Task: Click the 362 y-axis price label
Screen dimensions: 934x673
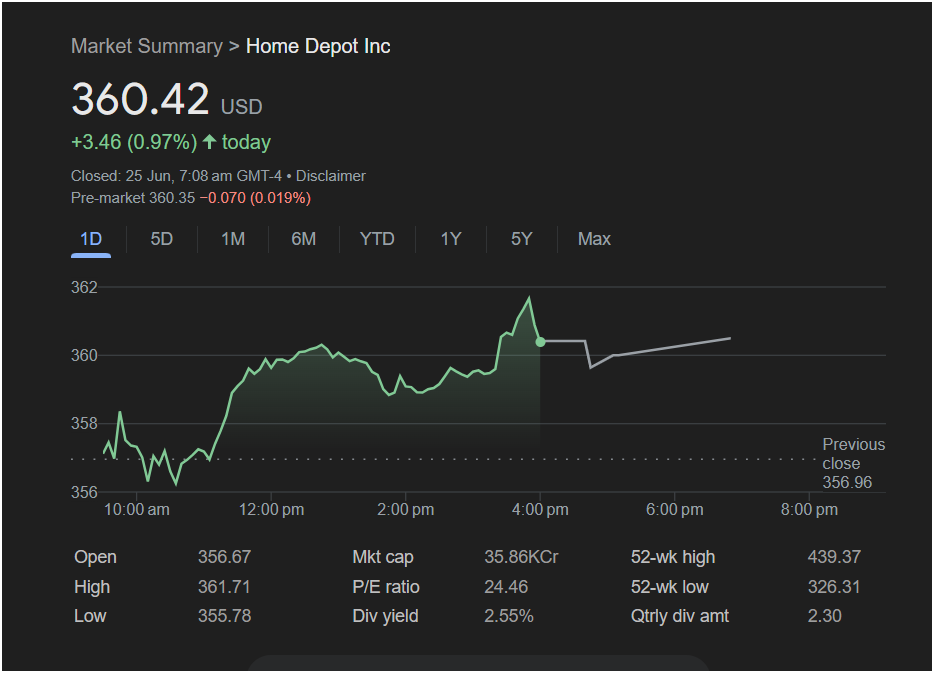Action: click(x=84, y=288)
